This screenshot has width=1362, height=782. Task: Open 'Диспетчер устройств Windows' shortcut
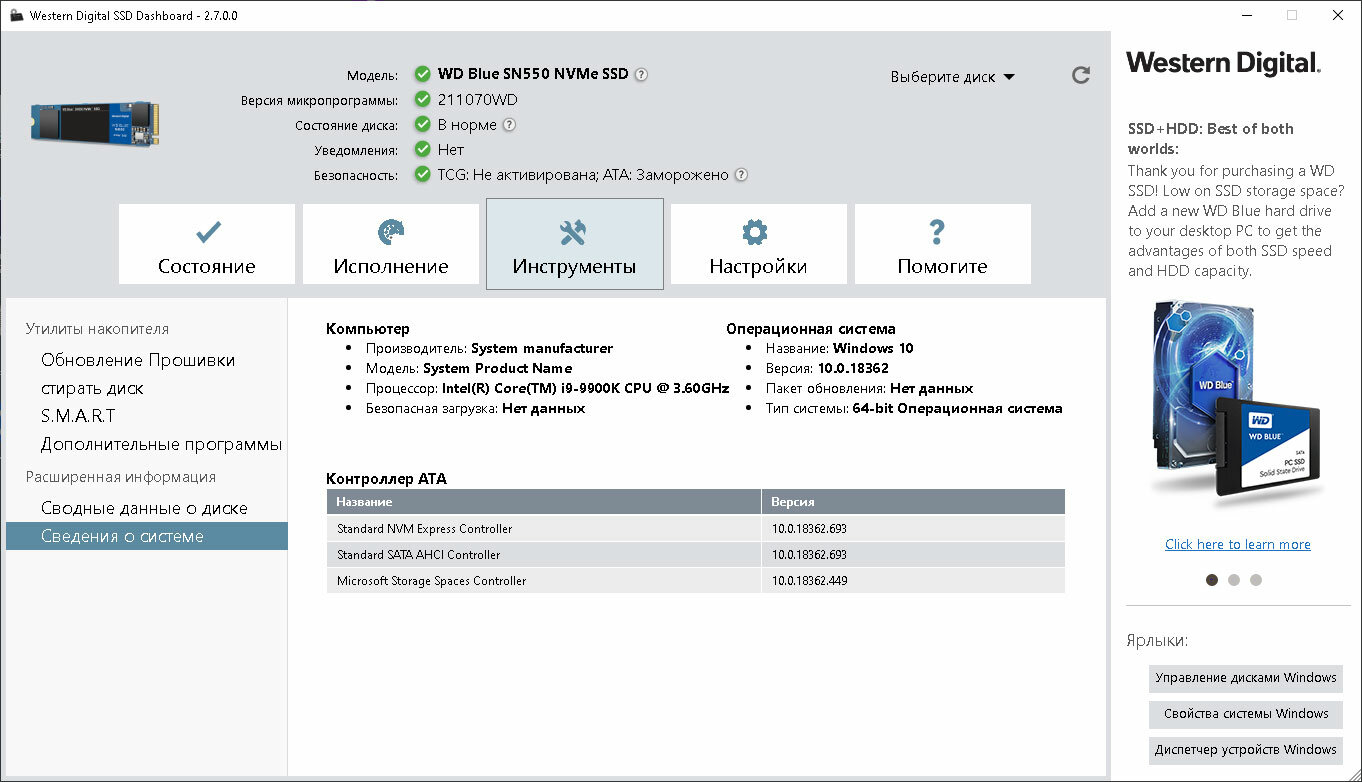tap(1245, 750)
